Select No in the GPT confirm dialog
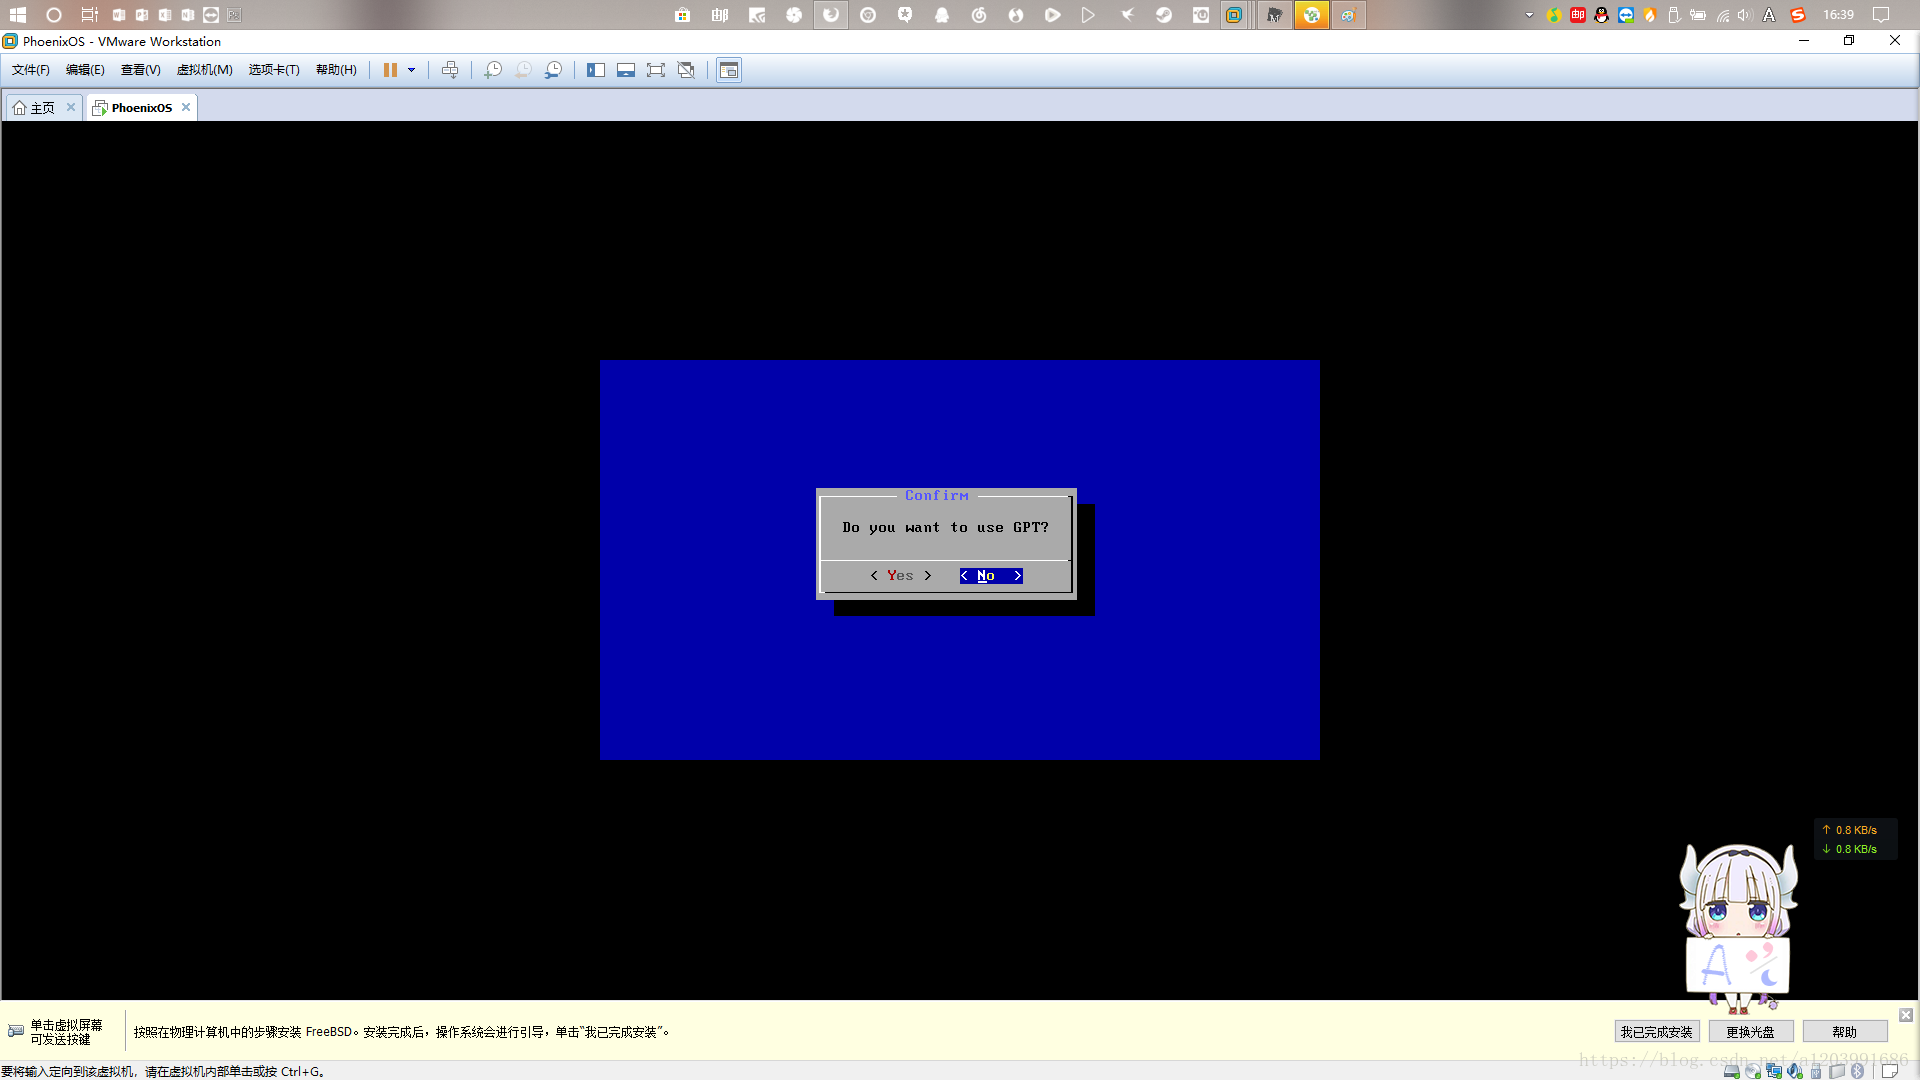Viewport: 1920px width, 1080px height. click(990, 576)
